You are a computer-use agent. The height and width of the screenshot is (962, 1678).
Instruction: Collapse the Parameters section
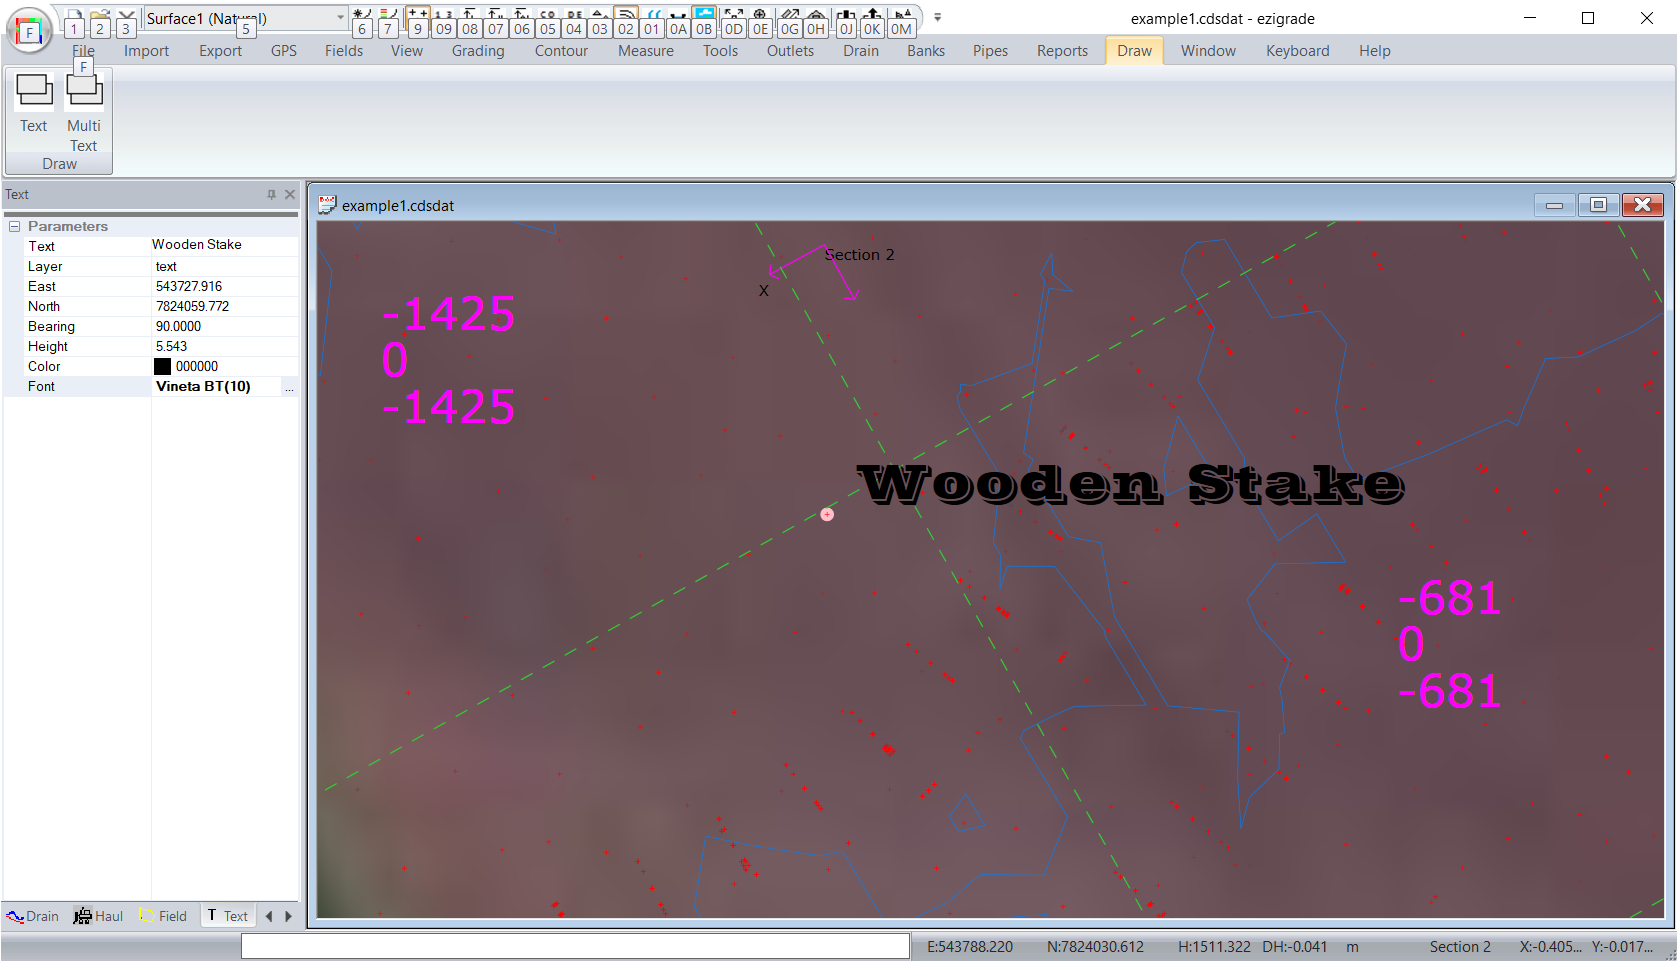[x=15, y=227]
